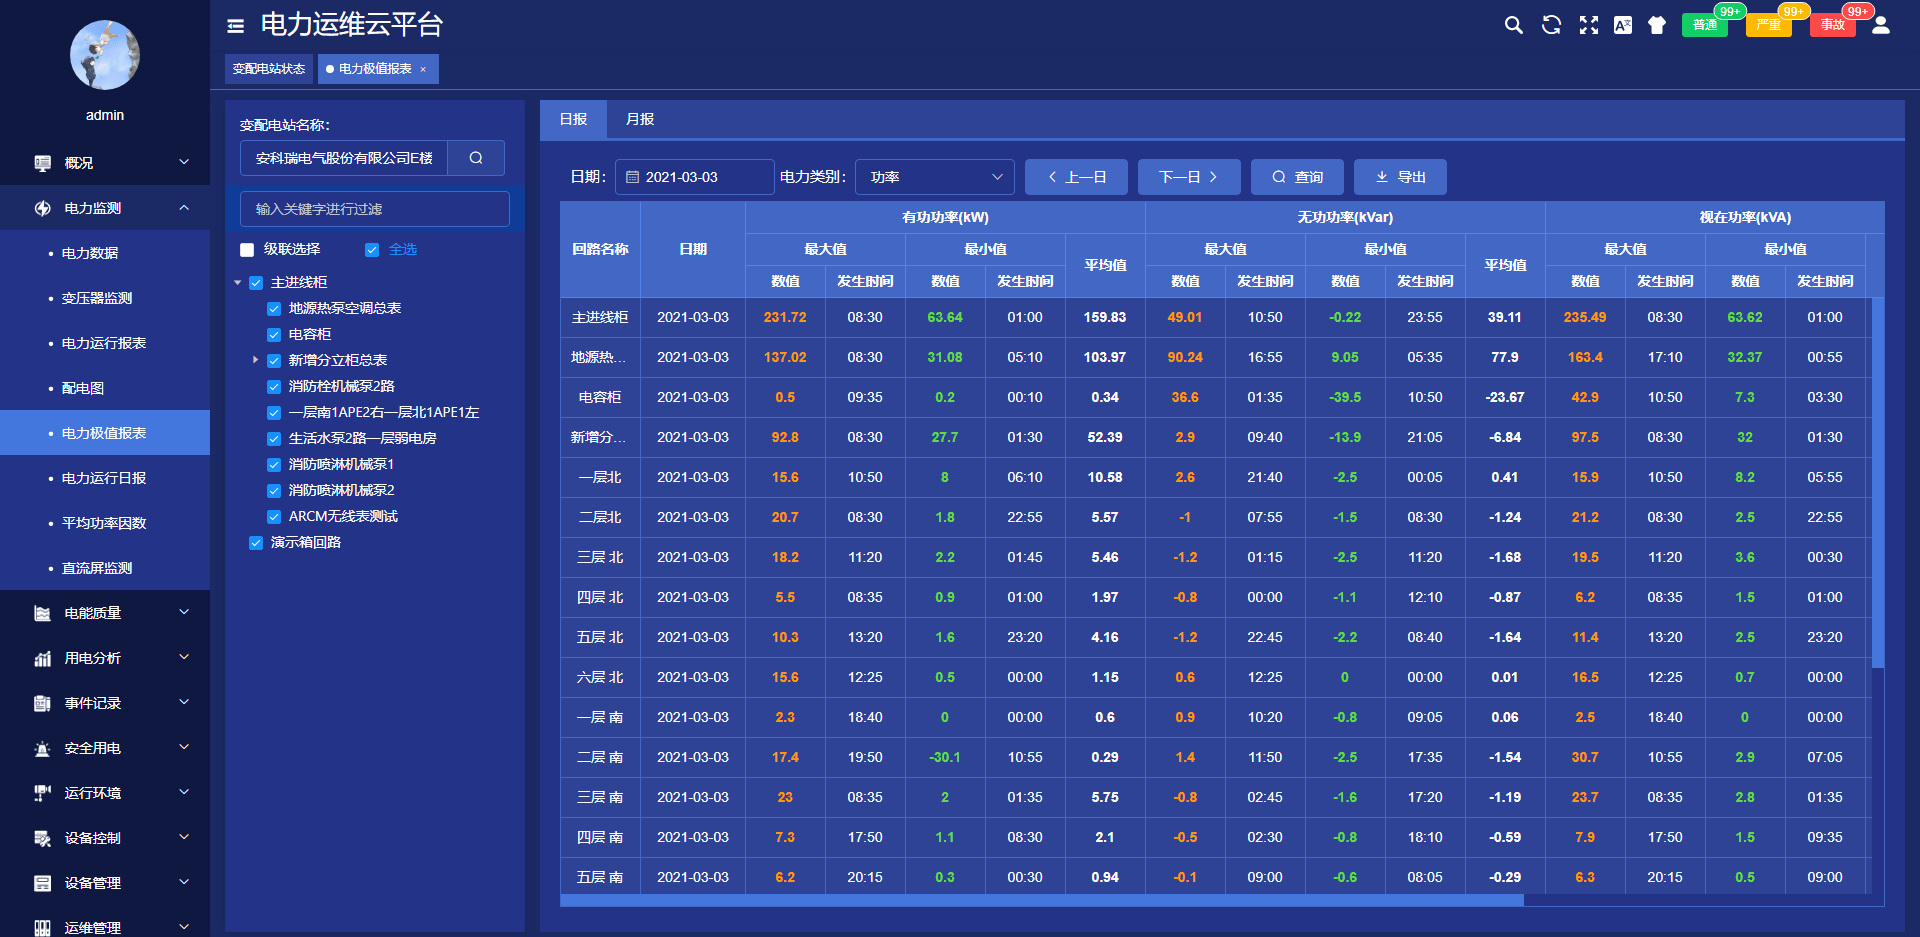Click the search magnifier icon in header
This screenshot has height=937, width=1920.
pos(1513,25)
